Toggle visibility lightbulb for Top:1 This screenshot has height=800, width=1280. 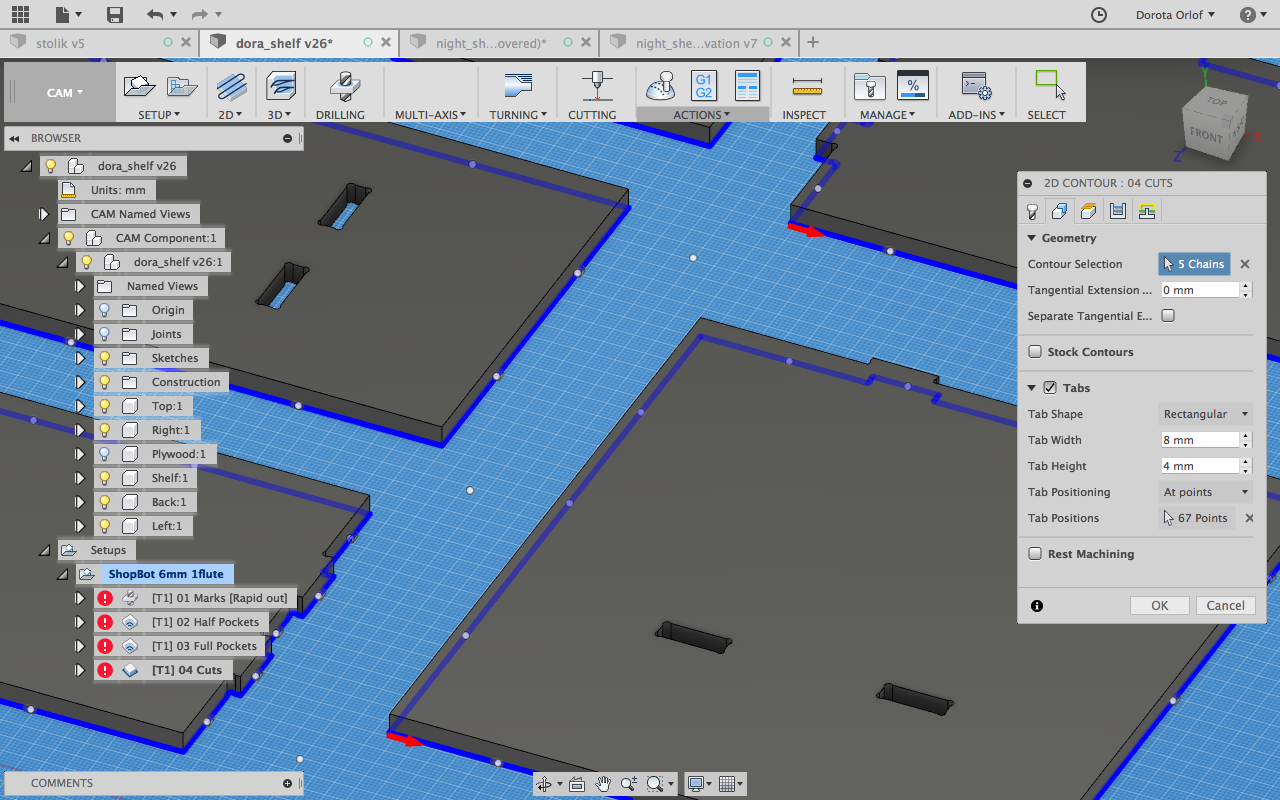[x=105, y=406]
